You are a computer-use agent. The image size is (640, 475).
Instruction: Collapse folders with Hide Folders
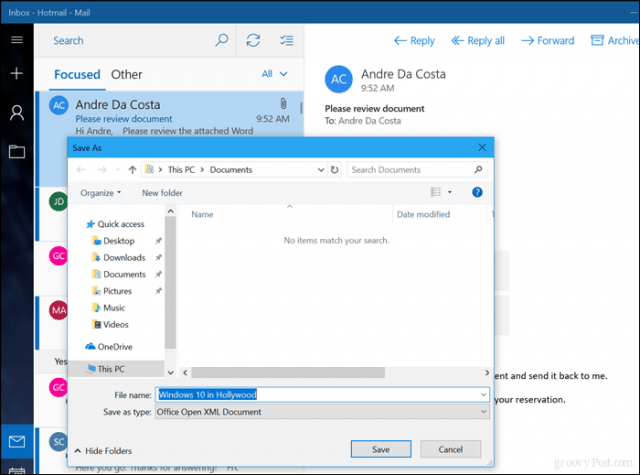coord(103,451)
